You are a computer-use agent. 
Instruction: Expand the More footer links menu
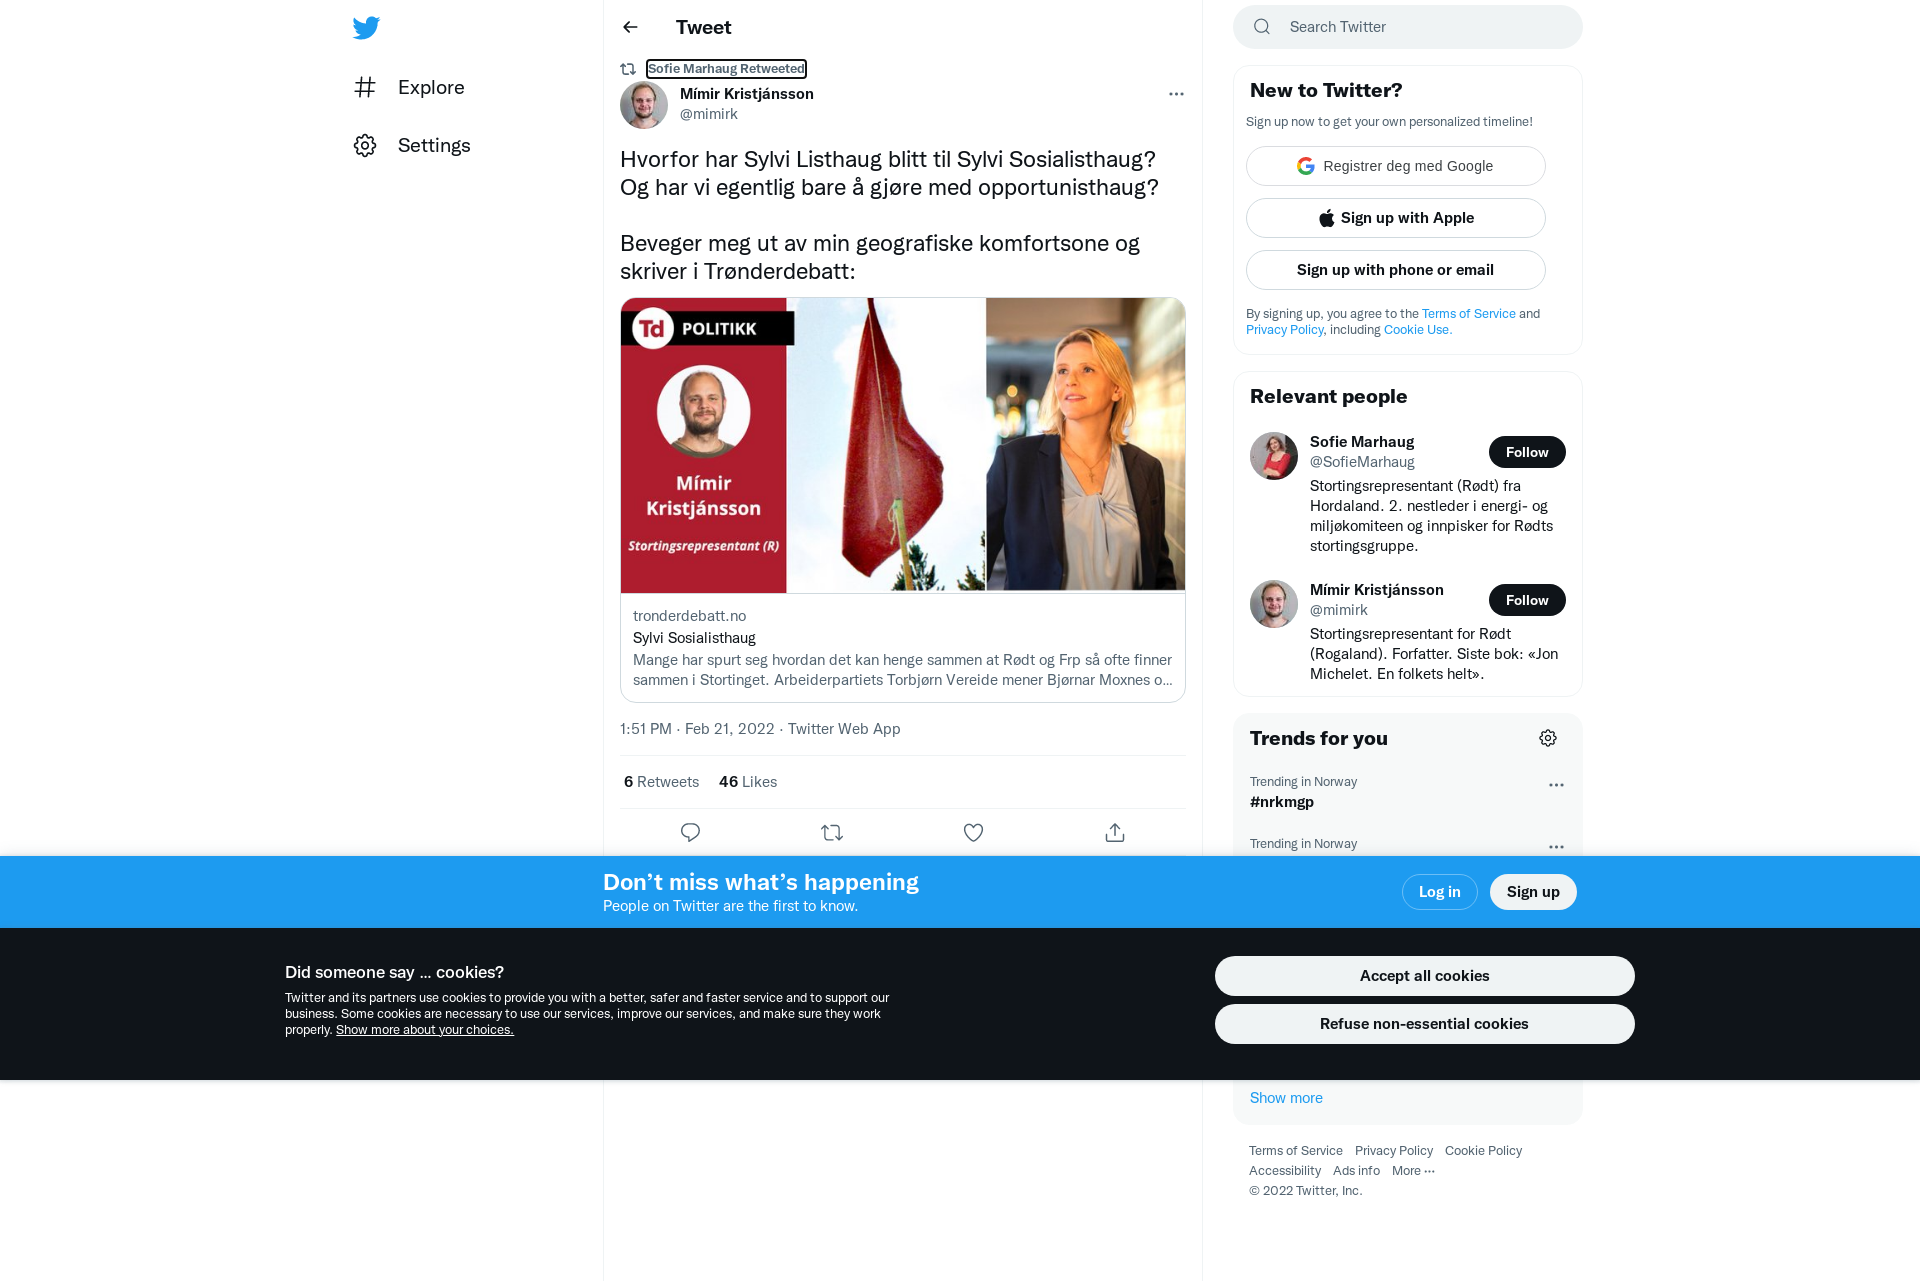pos(1413,1171)
